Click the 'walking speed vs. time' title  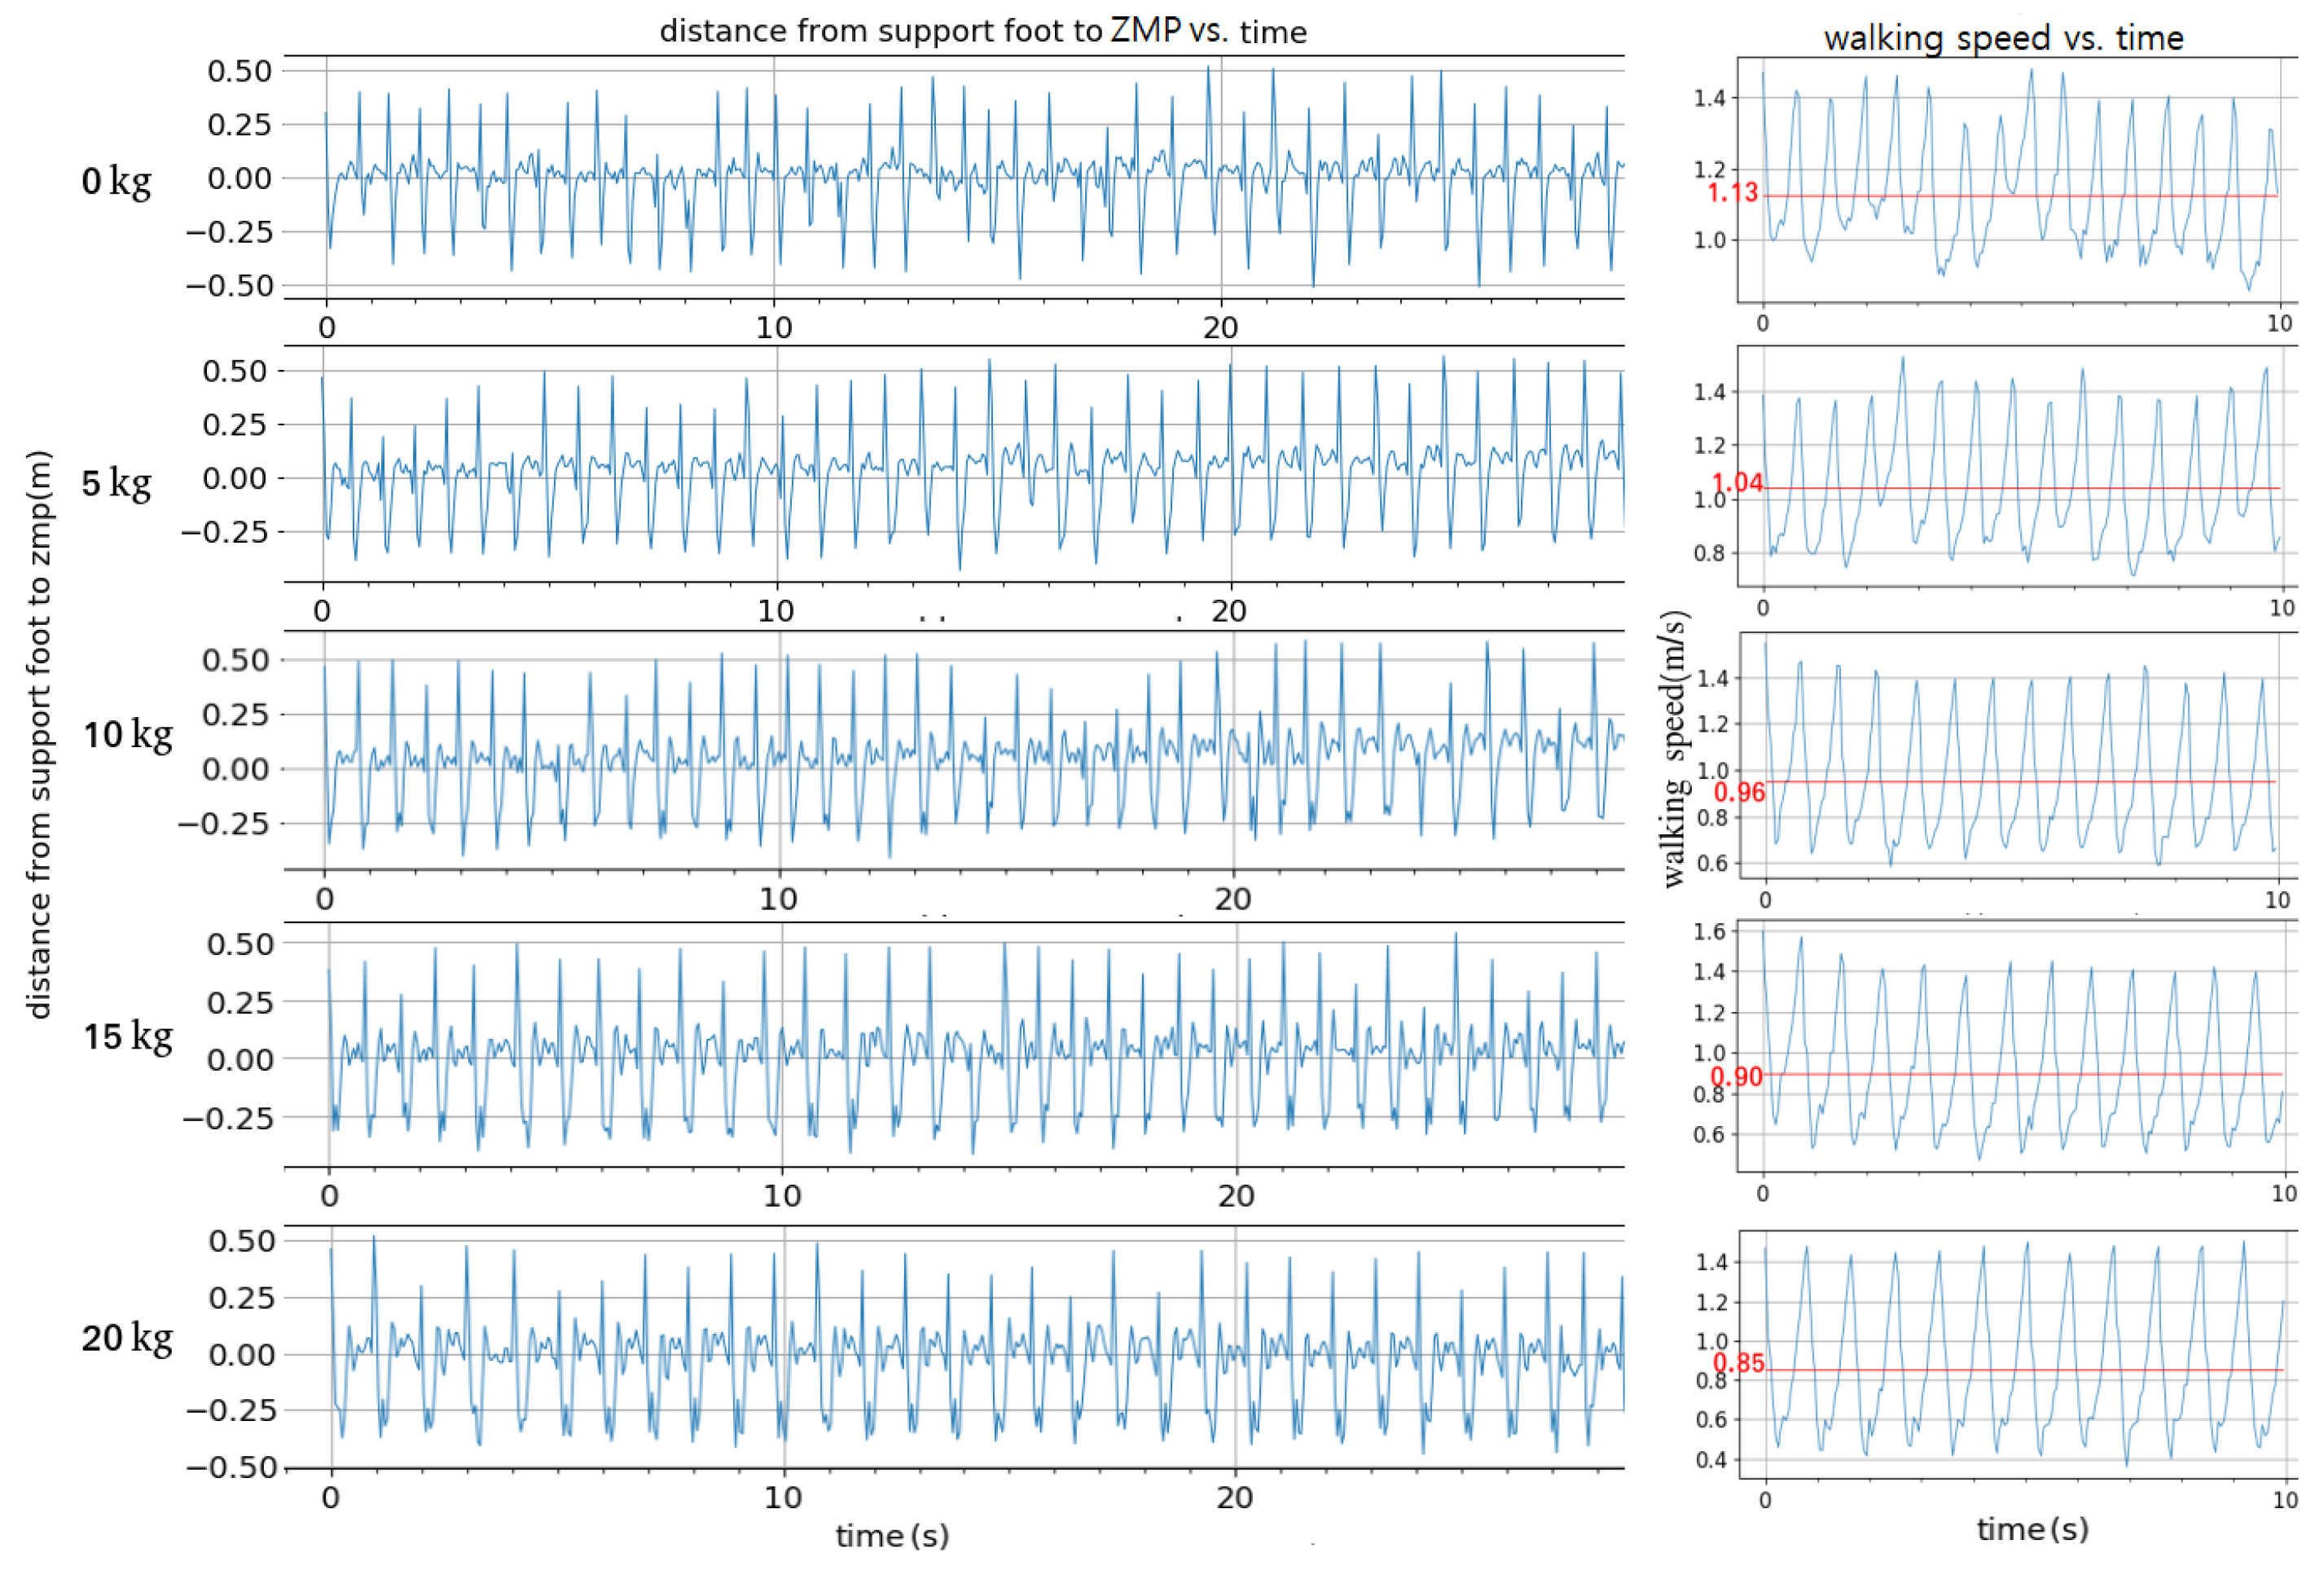[x=2003, y=38]
